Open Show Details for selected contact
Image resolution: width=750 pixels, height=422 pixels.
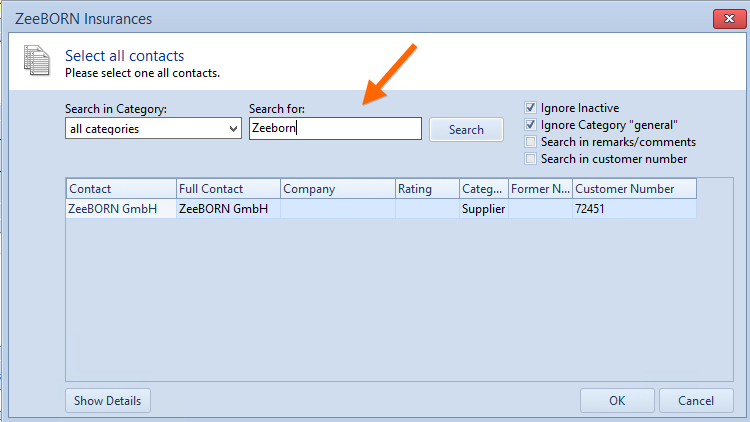108,400
